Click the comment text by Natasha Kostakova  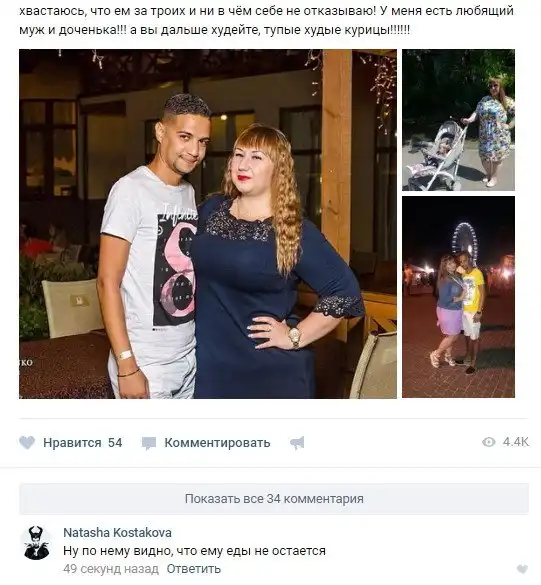coord(194,551)
